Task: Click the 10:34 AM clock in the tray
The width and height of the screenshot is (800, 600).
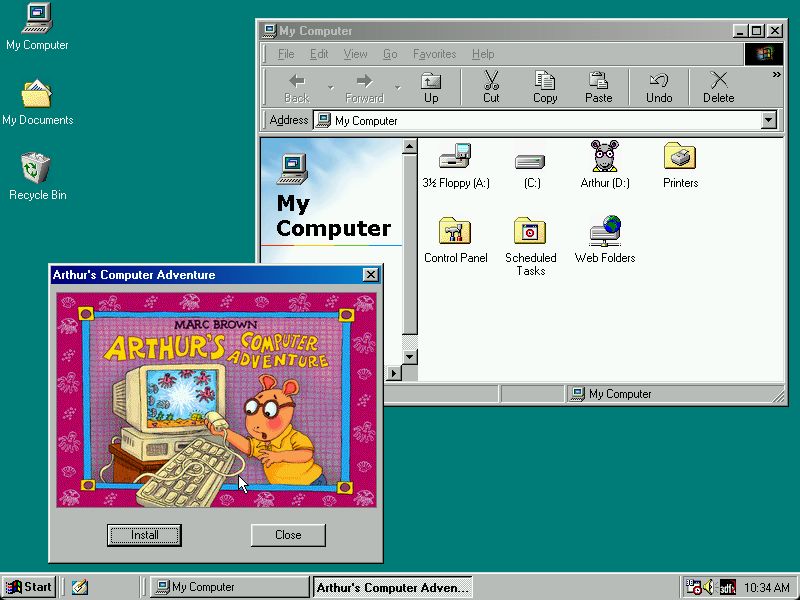Action: (x=766, y=587)
